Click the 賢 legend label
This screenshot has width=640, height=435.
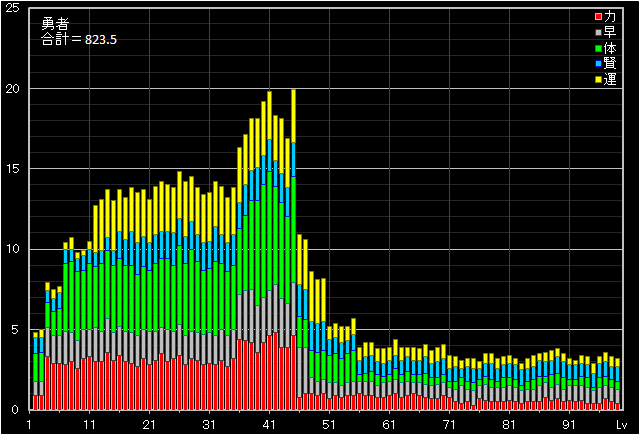610,63
